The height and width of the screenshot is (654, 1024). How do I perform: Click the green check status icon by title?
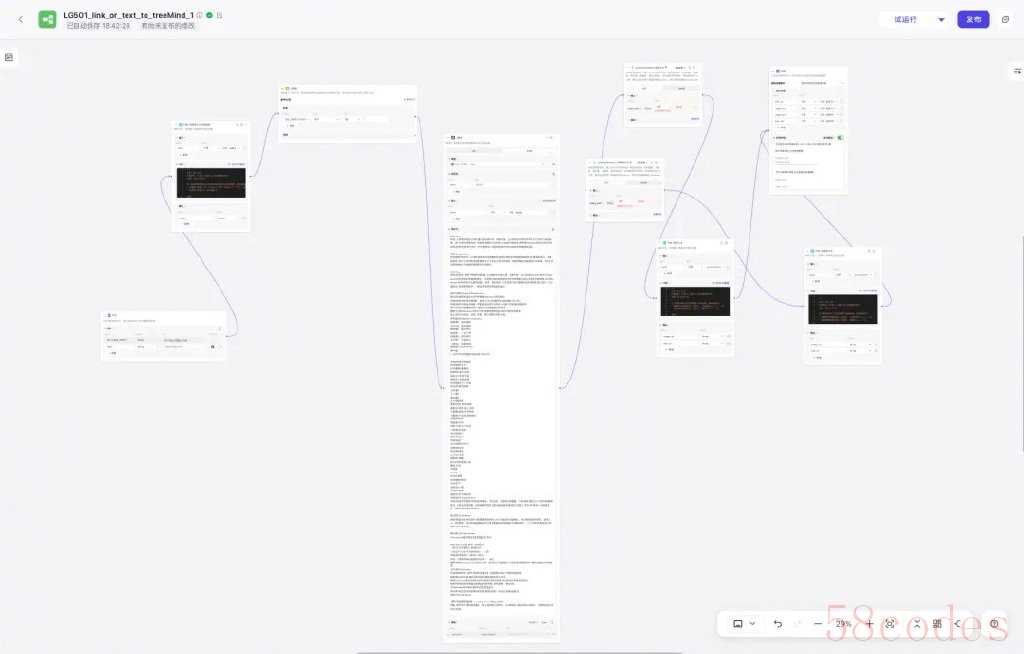point(210,15)
